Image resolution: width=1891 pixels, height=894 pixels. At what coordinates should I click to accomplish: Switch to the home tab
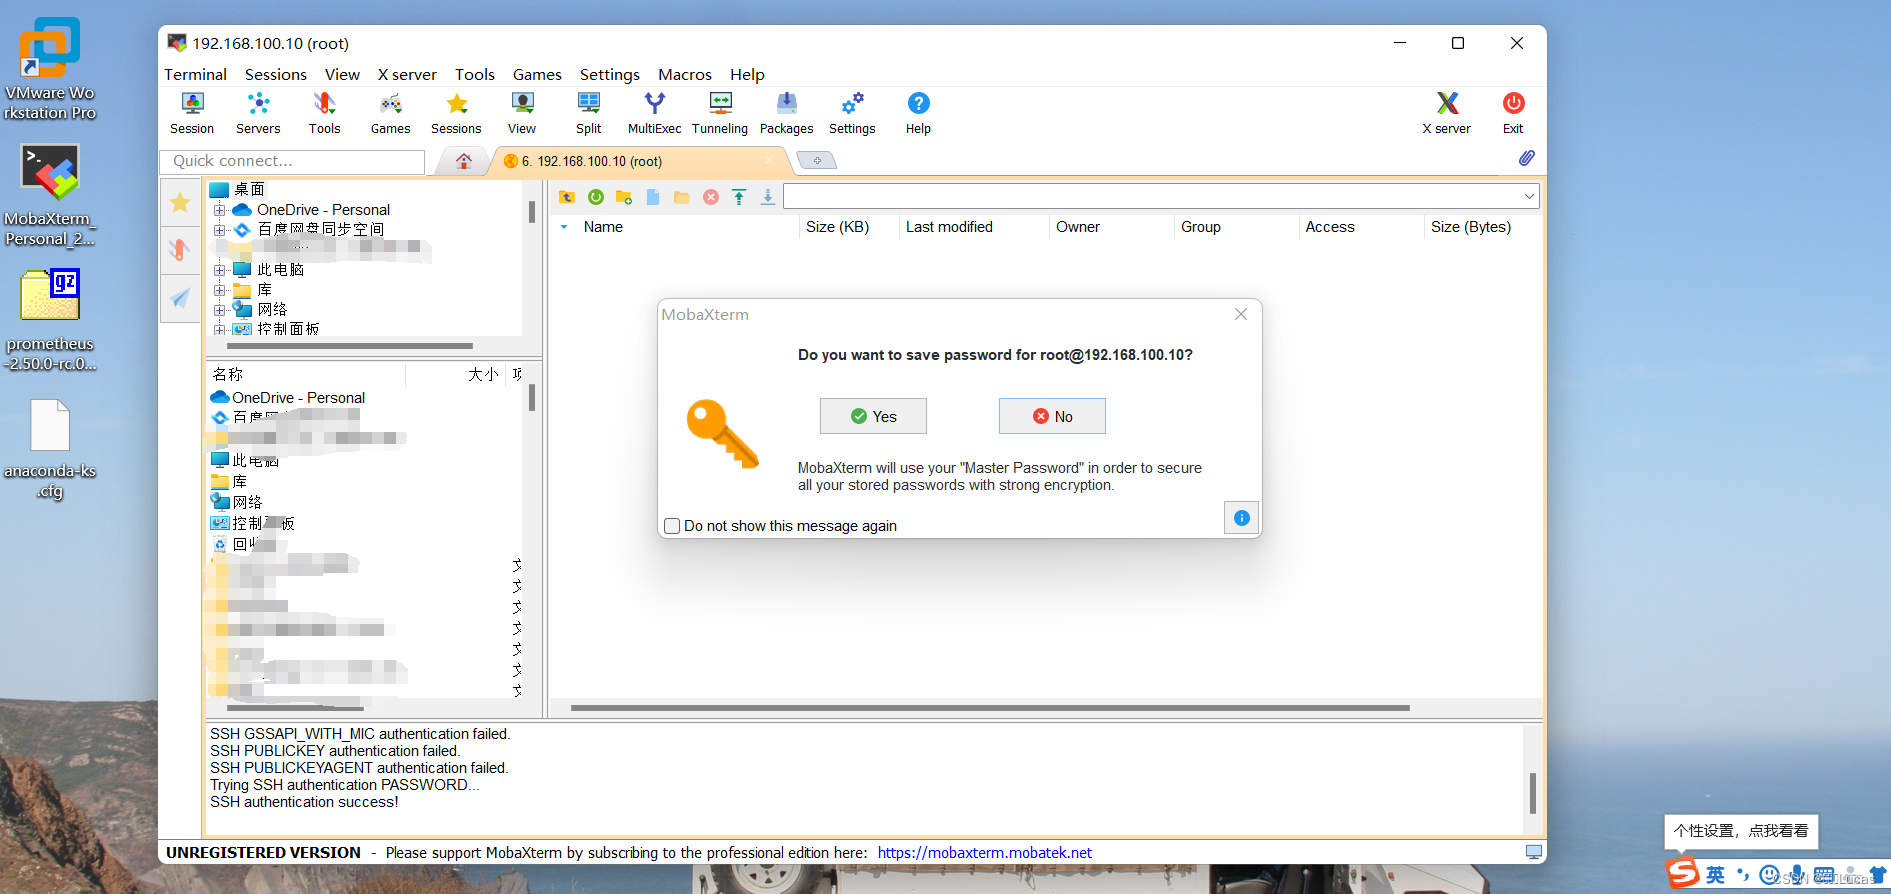[464, 161]
